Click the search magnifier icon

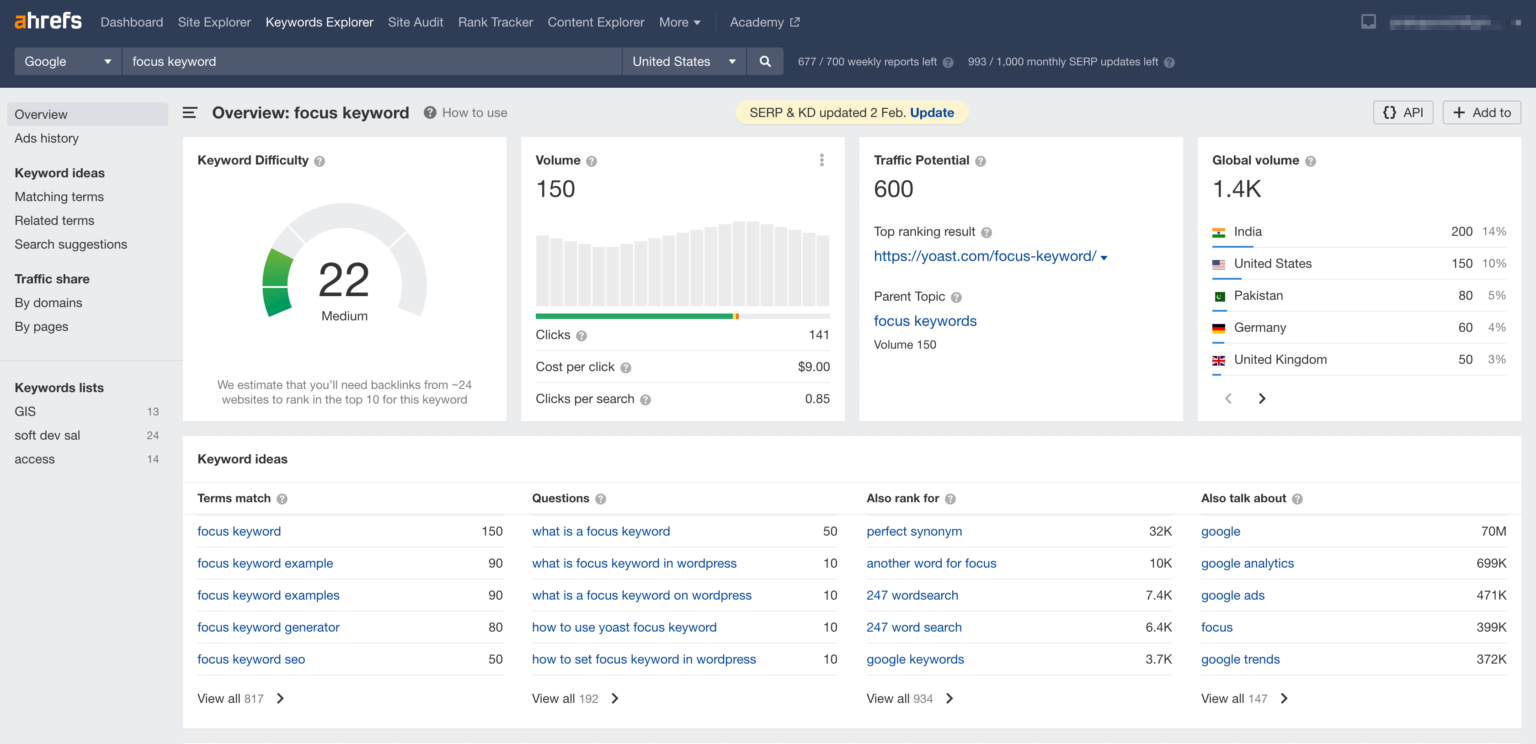(764, 61)
